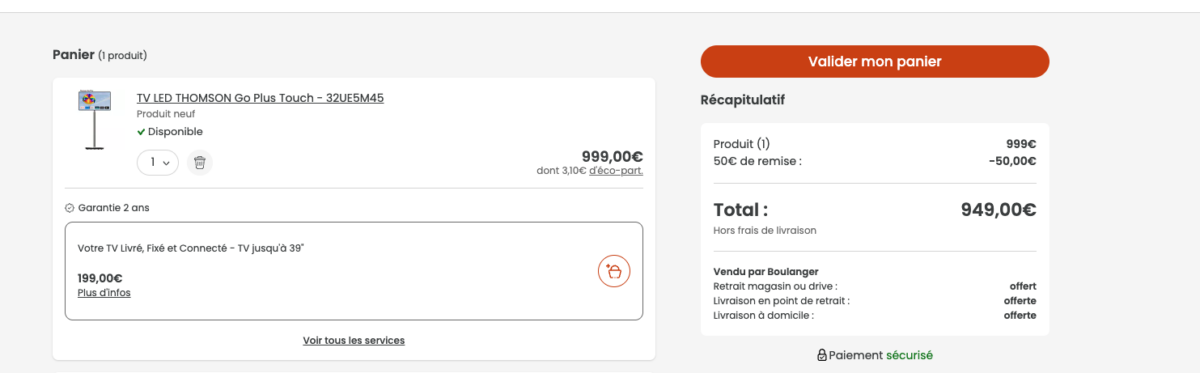
Task: Click the Livraison en point de retrait row
Action: tap(875, 300)
